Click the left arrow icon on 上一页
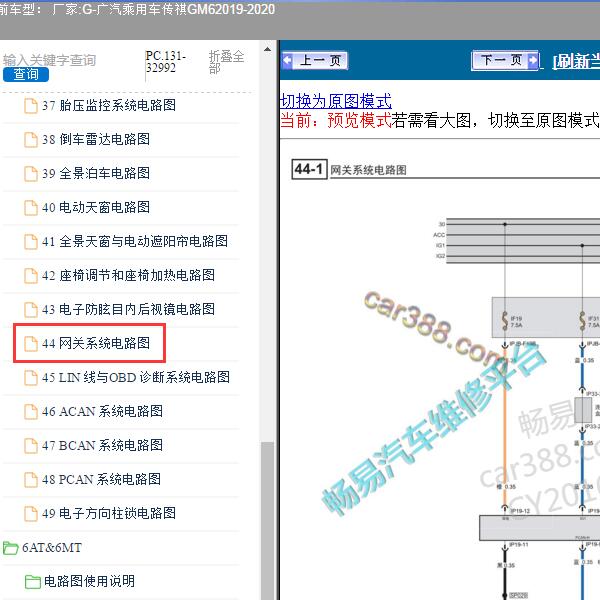 pyautogui.click(x=287, y=60)
